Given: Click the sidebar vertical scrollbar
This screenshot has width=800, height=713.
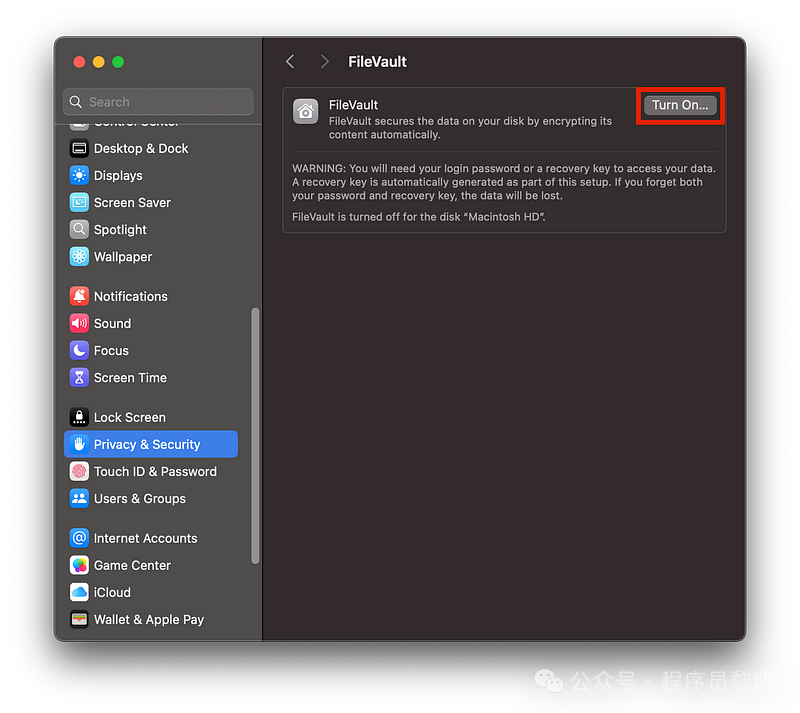Looking at the screenshot, I should [255, 436].
